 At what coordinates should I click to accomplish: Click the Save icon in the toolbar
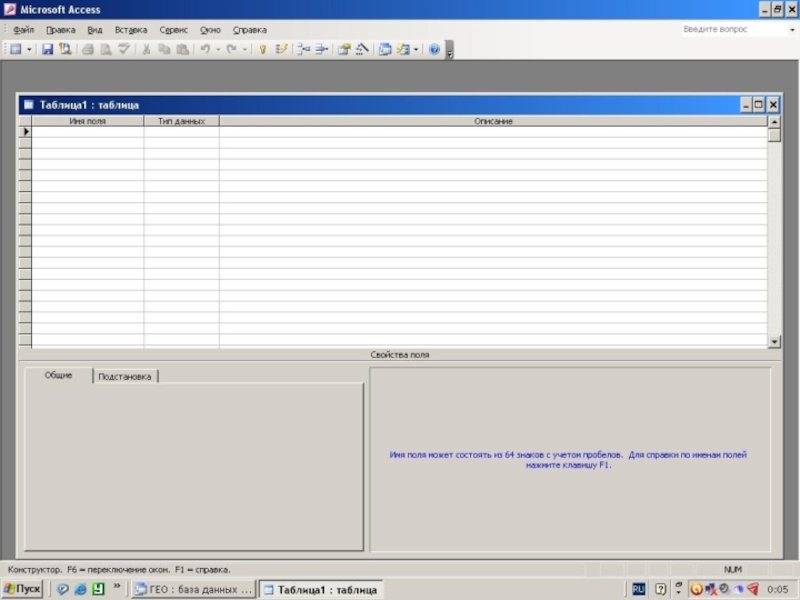pos(47,49)
